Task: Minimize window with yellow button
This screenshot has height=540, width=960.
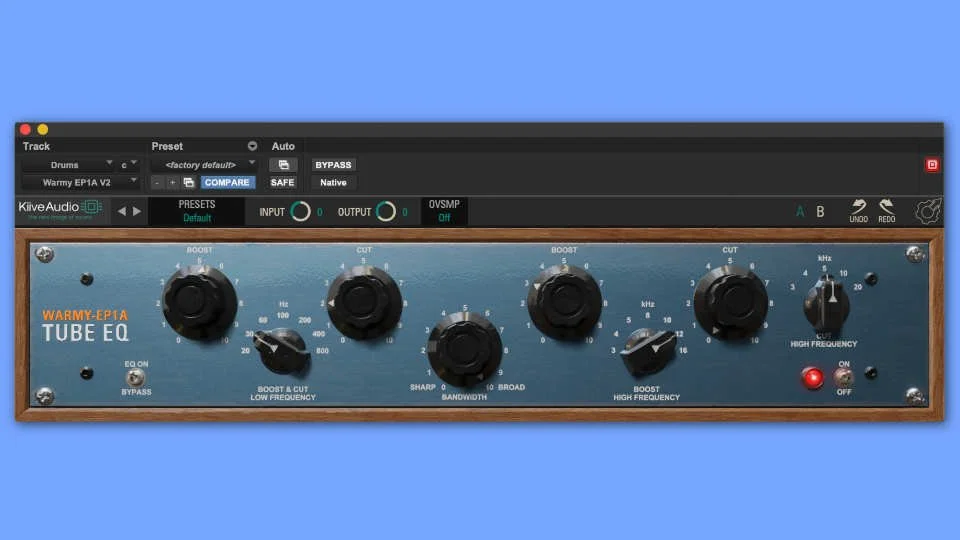Action: (42, 129)
